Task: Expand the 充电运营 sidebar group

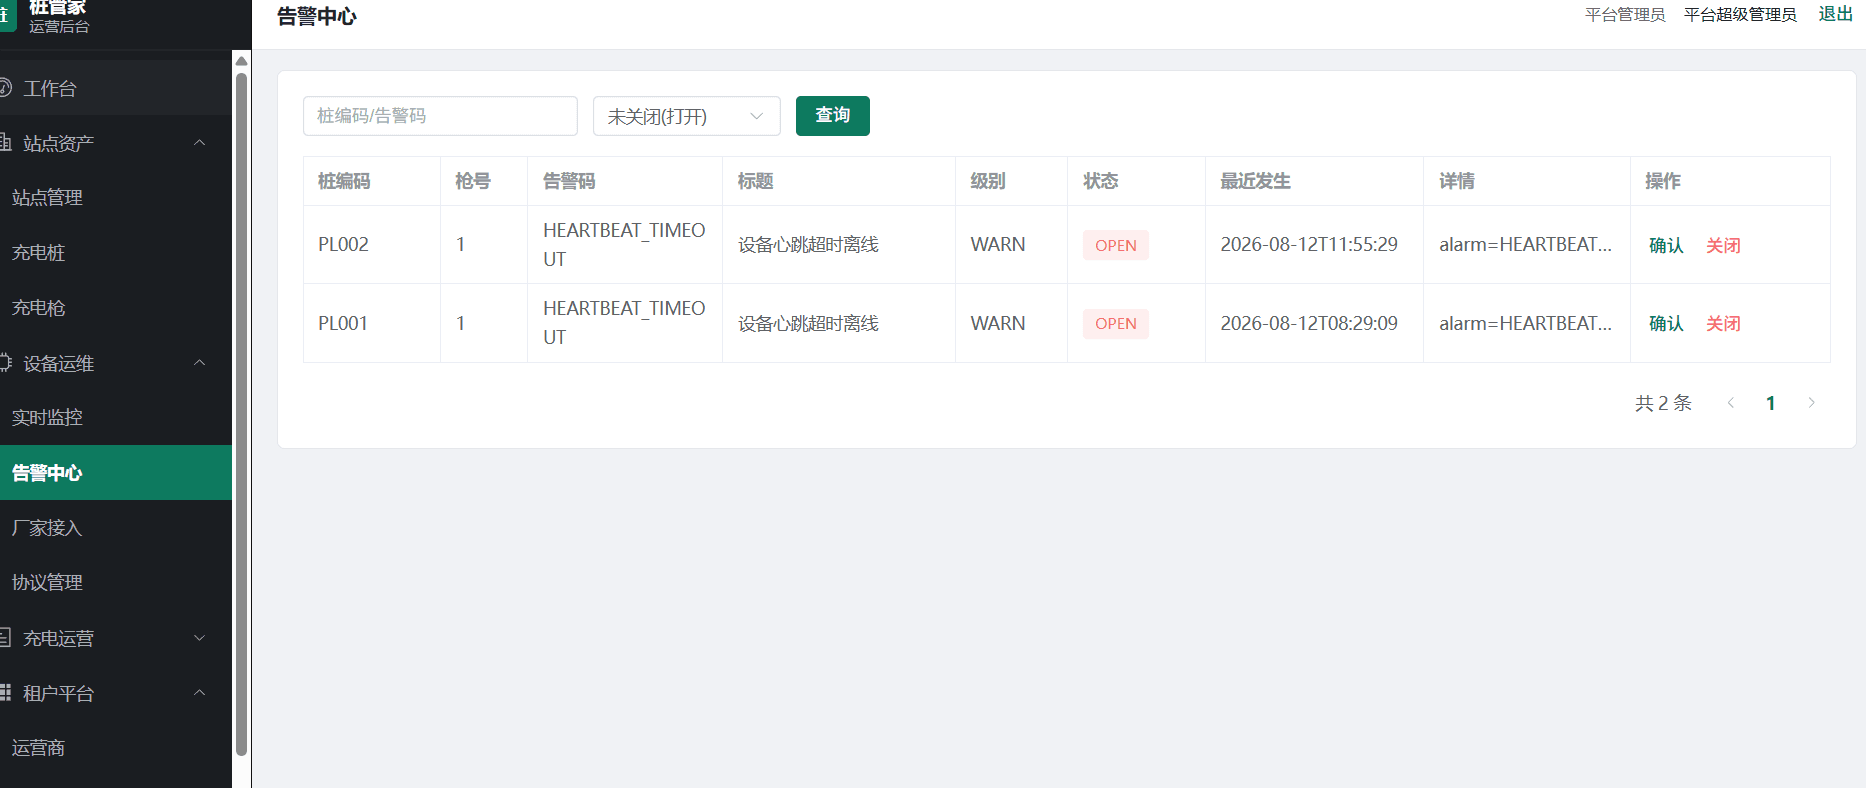Action: 116,638
